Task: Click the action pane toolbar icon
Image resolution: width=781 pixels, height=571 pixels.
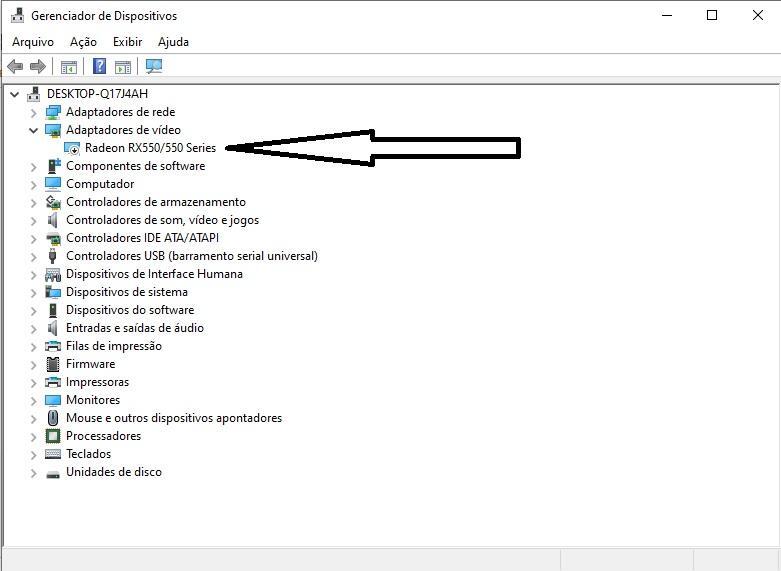Action: pyautogui.click(x=123, y=66)
